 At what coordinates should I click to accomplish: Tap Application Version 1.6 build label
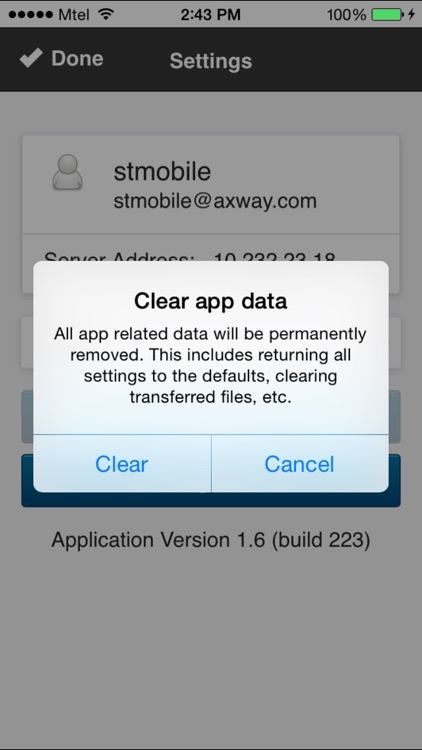211,540
